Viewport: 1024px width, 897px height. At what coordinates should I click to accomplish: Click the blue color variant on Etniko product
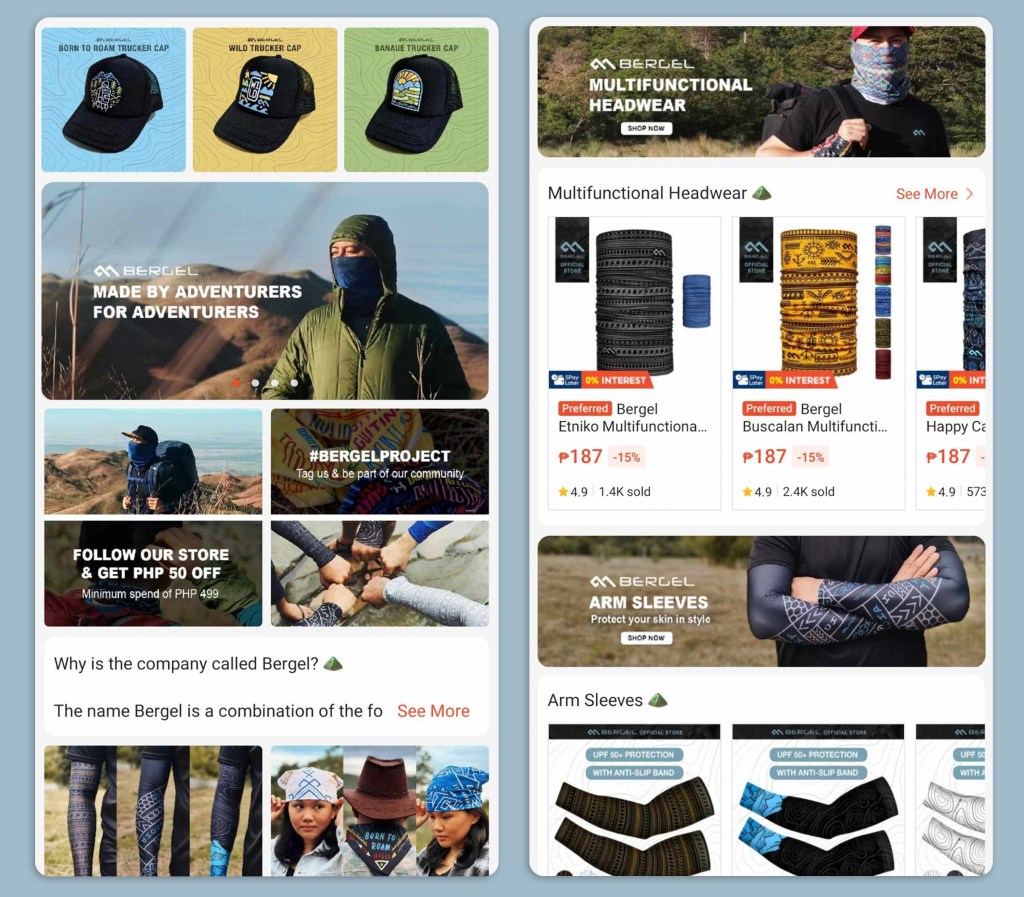(696, 301)
